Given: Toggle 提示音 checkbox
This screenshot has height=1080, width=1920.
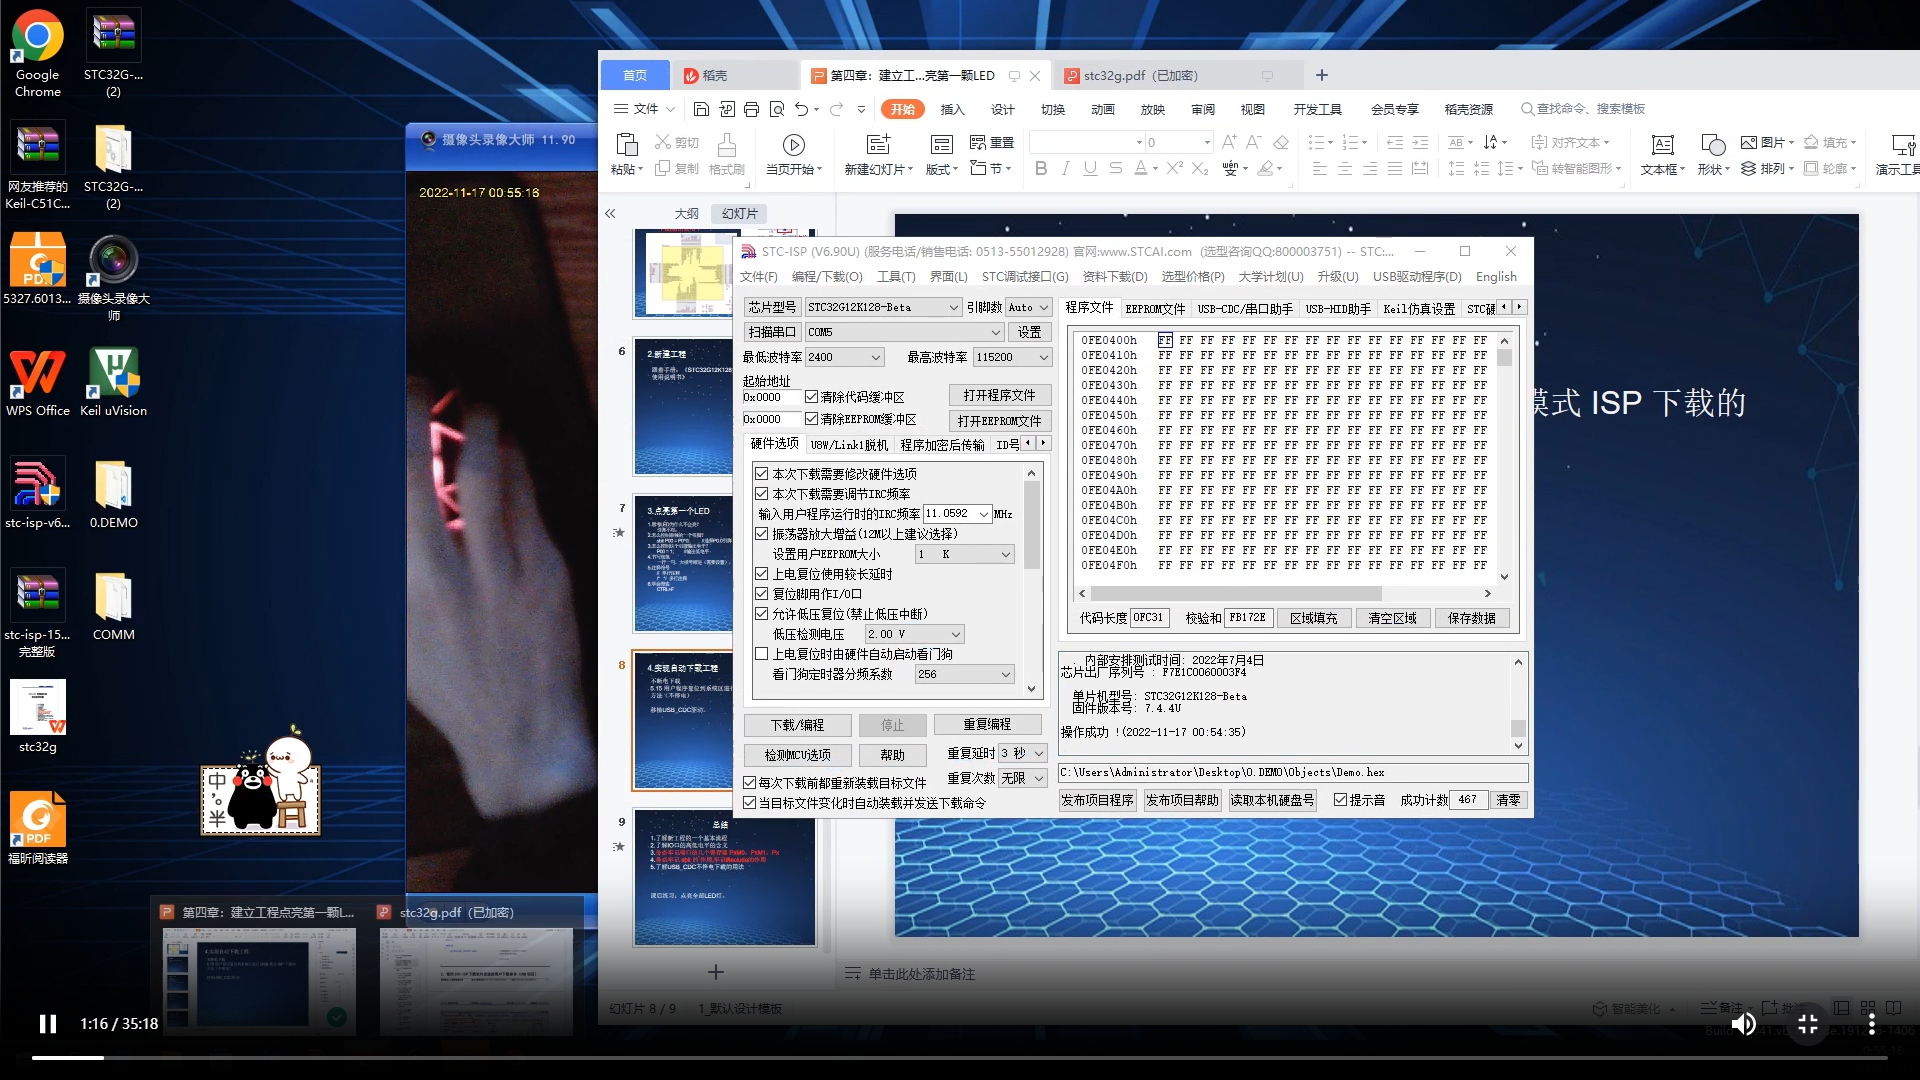Looking at the screenshot, I should point(1340,800).
